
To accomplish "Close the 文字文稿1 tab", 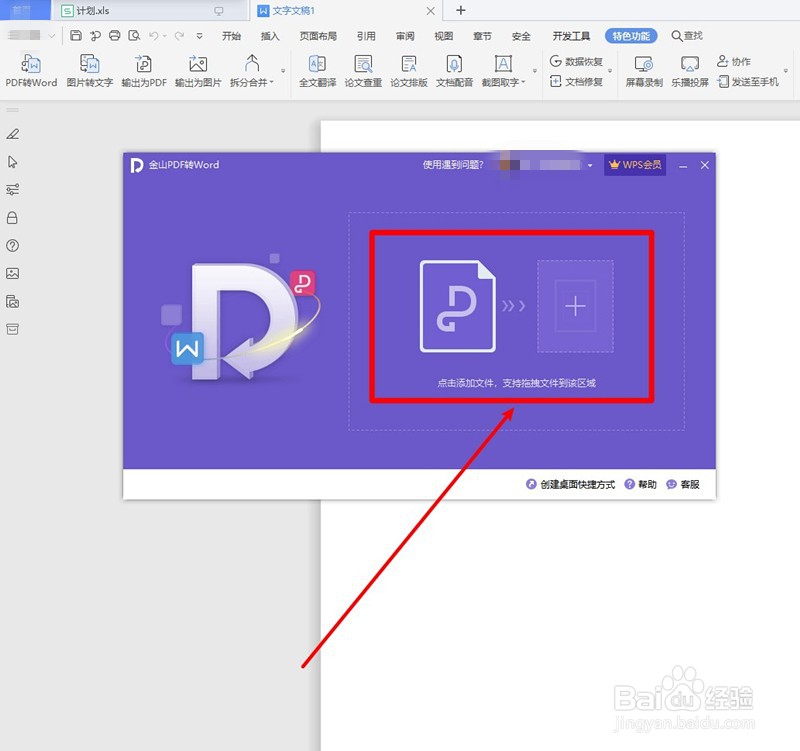I will tap(431, 11).
